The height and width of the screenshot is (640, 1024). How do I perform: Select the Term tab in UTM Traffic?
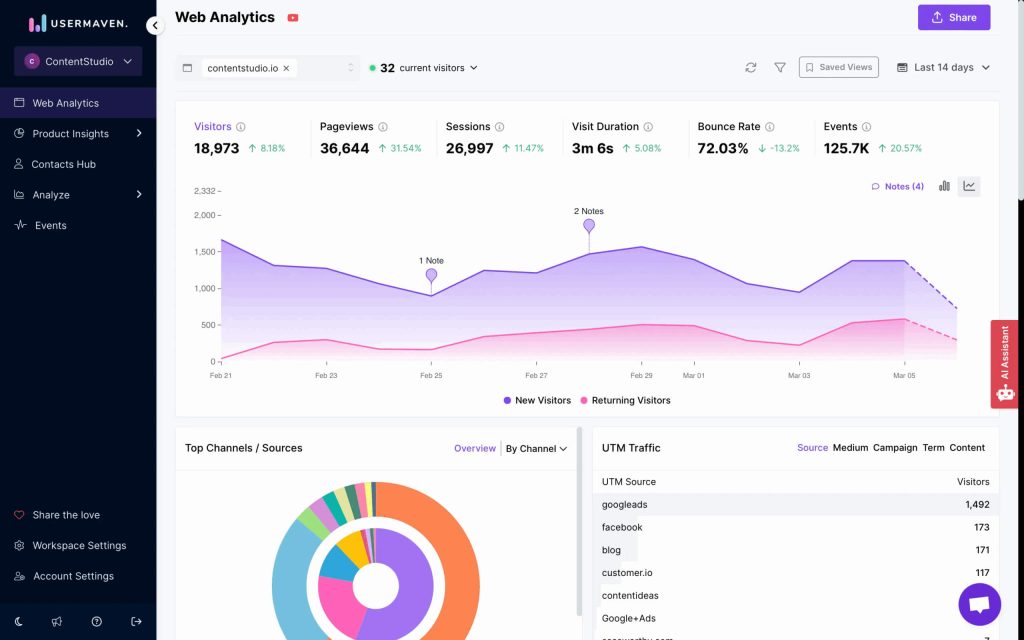pos(933,447)
